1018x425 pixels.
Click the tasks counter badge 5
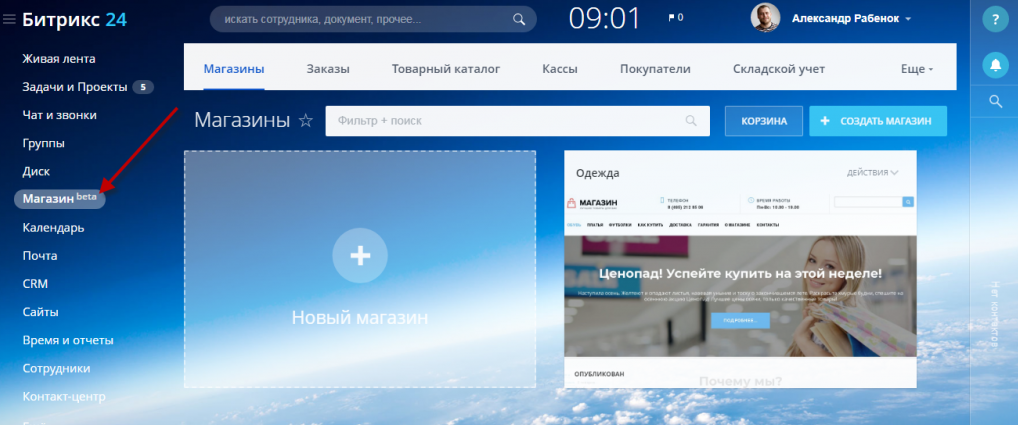pyautogui.click(x=143, y=87)
